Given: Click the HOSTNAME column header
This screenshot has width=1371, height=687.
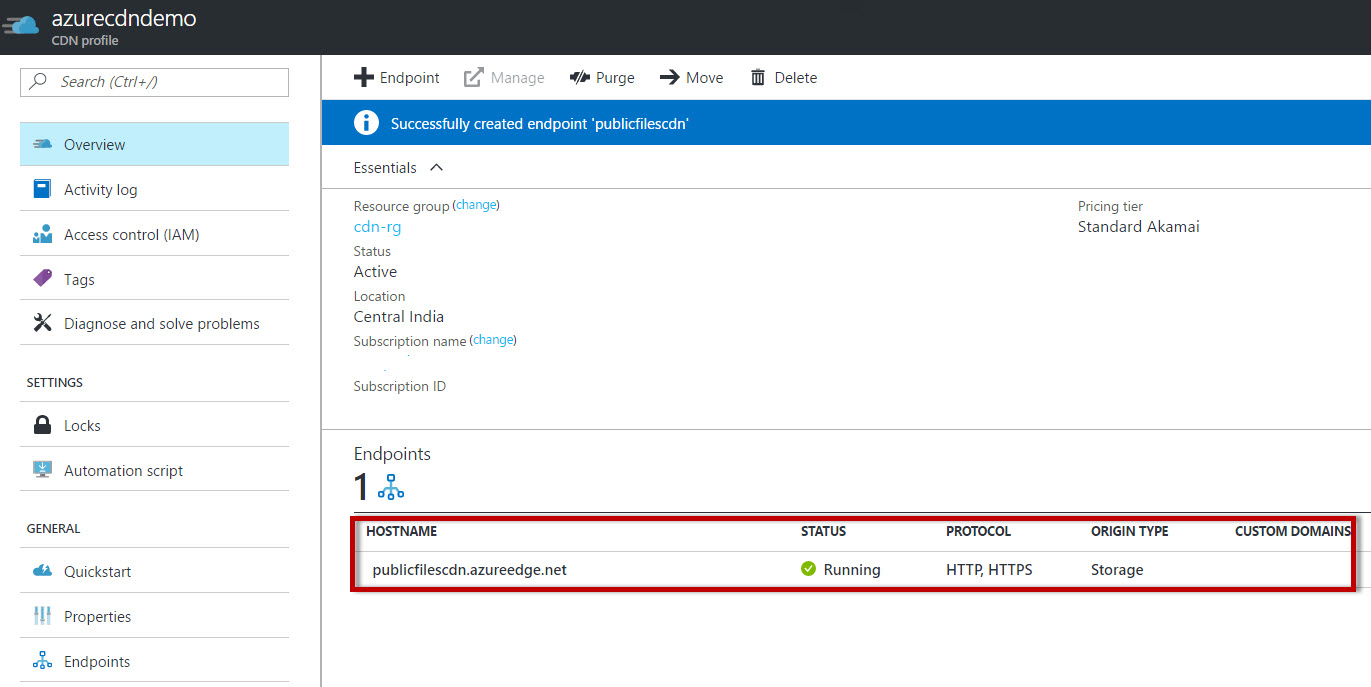Looking at the screenshot, I should tap(402, 531).
